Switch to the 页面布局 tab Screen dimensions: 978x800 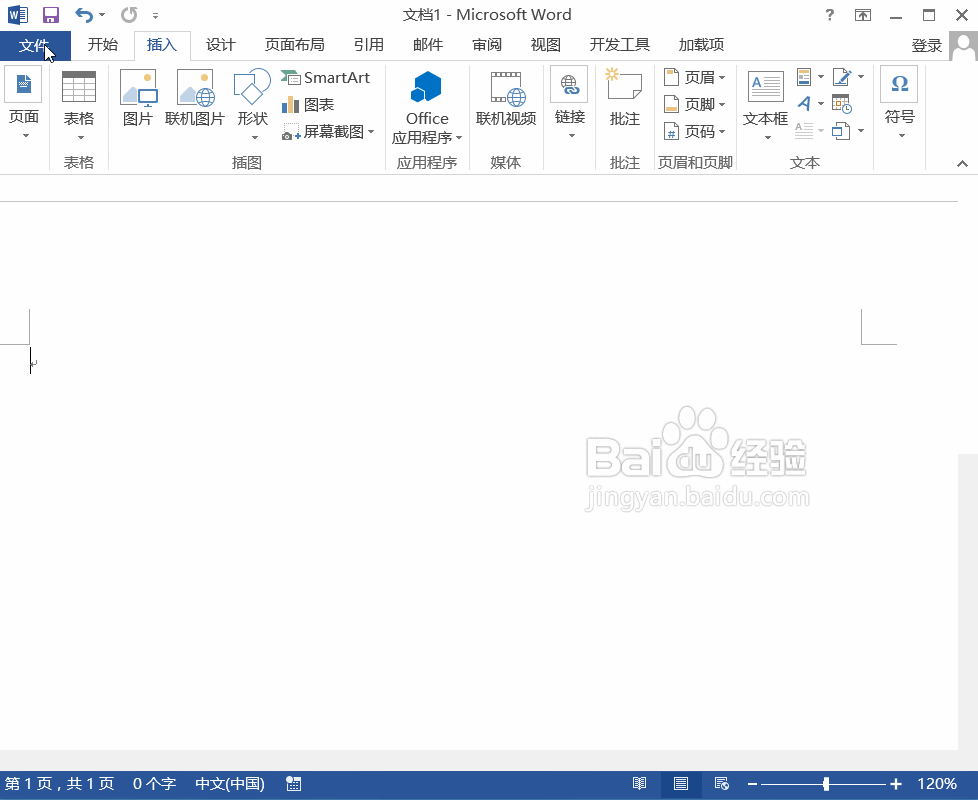click(294, 45)
